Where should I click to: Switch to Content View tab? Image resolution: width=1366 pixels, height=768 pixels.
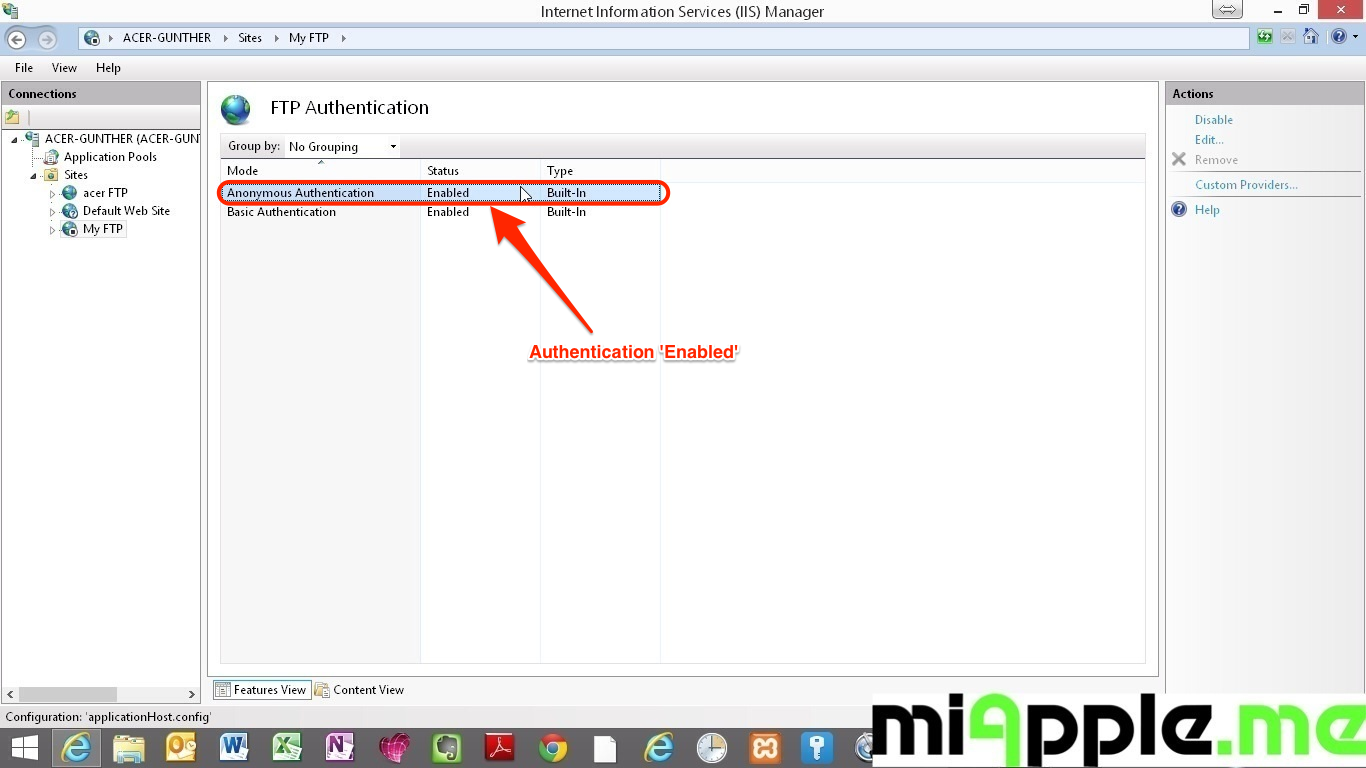[x=359, y=690]
